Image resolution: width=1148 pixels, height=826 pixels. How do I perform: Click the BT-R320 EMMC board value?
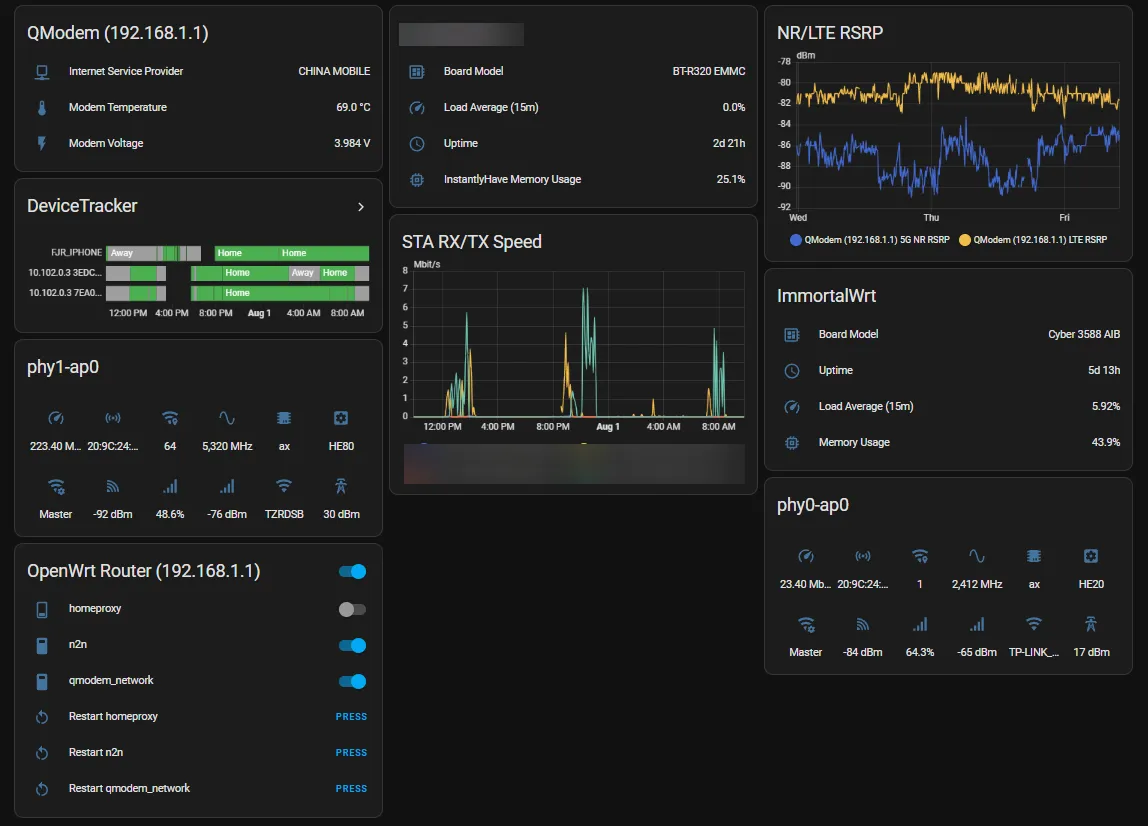coord(709,72)
